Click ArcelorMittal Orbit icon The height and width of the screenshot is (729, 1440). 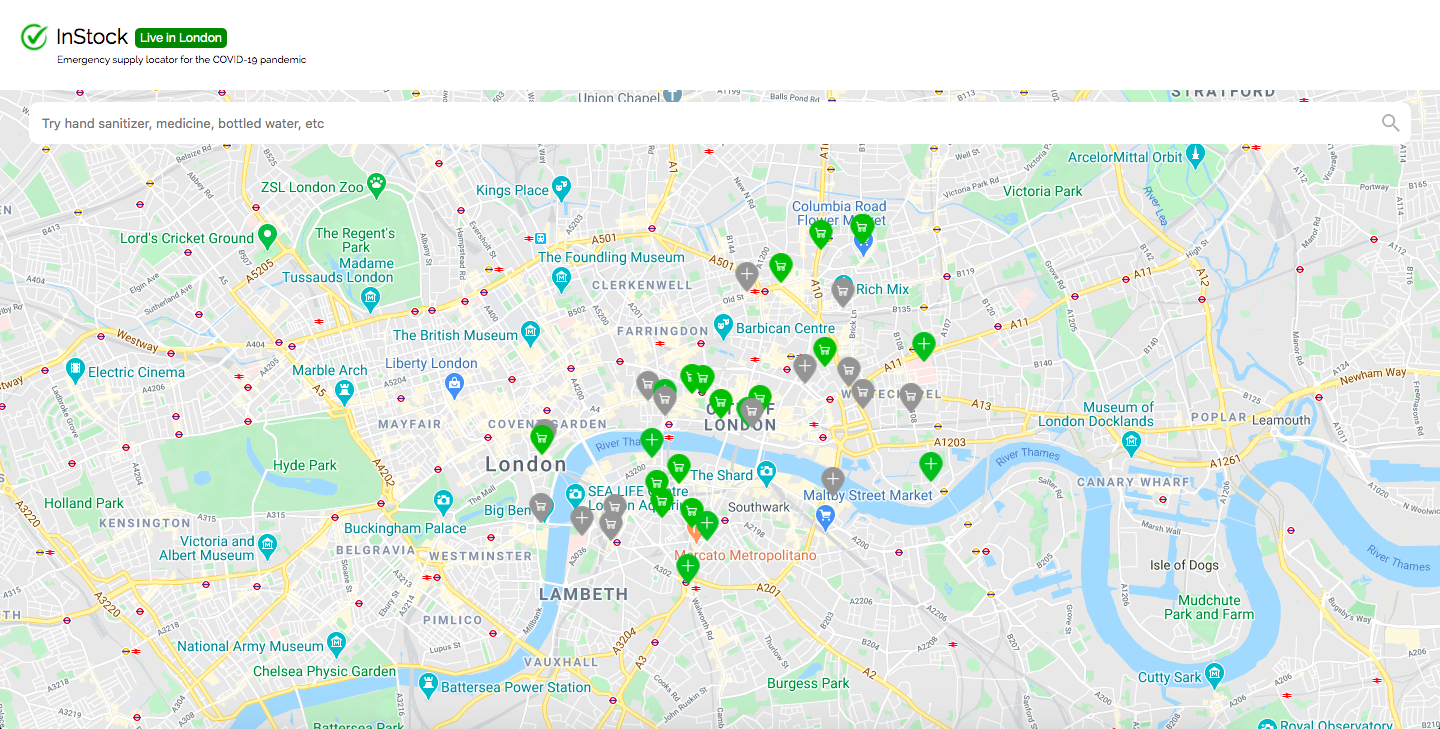1196,156
